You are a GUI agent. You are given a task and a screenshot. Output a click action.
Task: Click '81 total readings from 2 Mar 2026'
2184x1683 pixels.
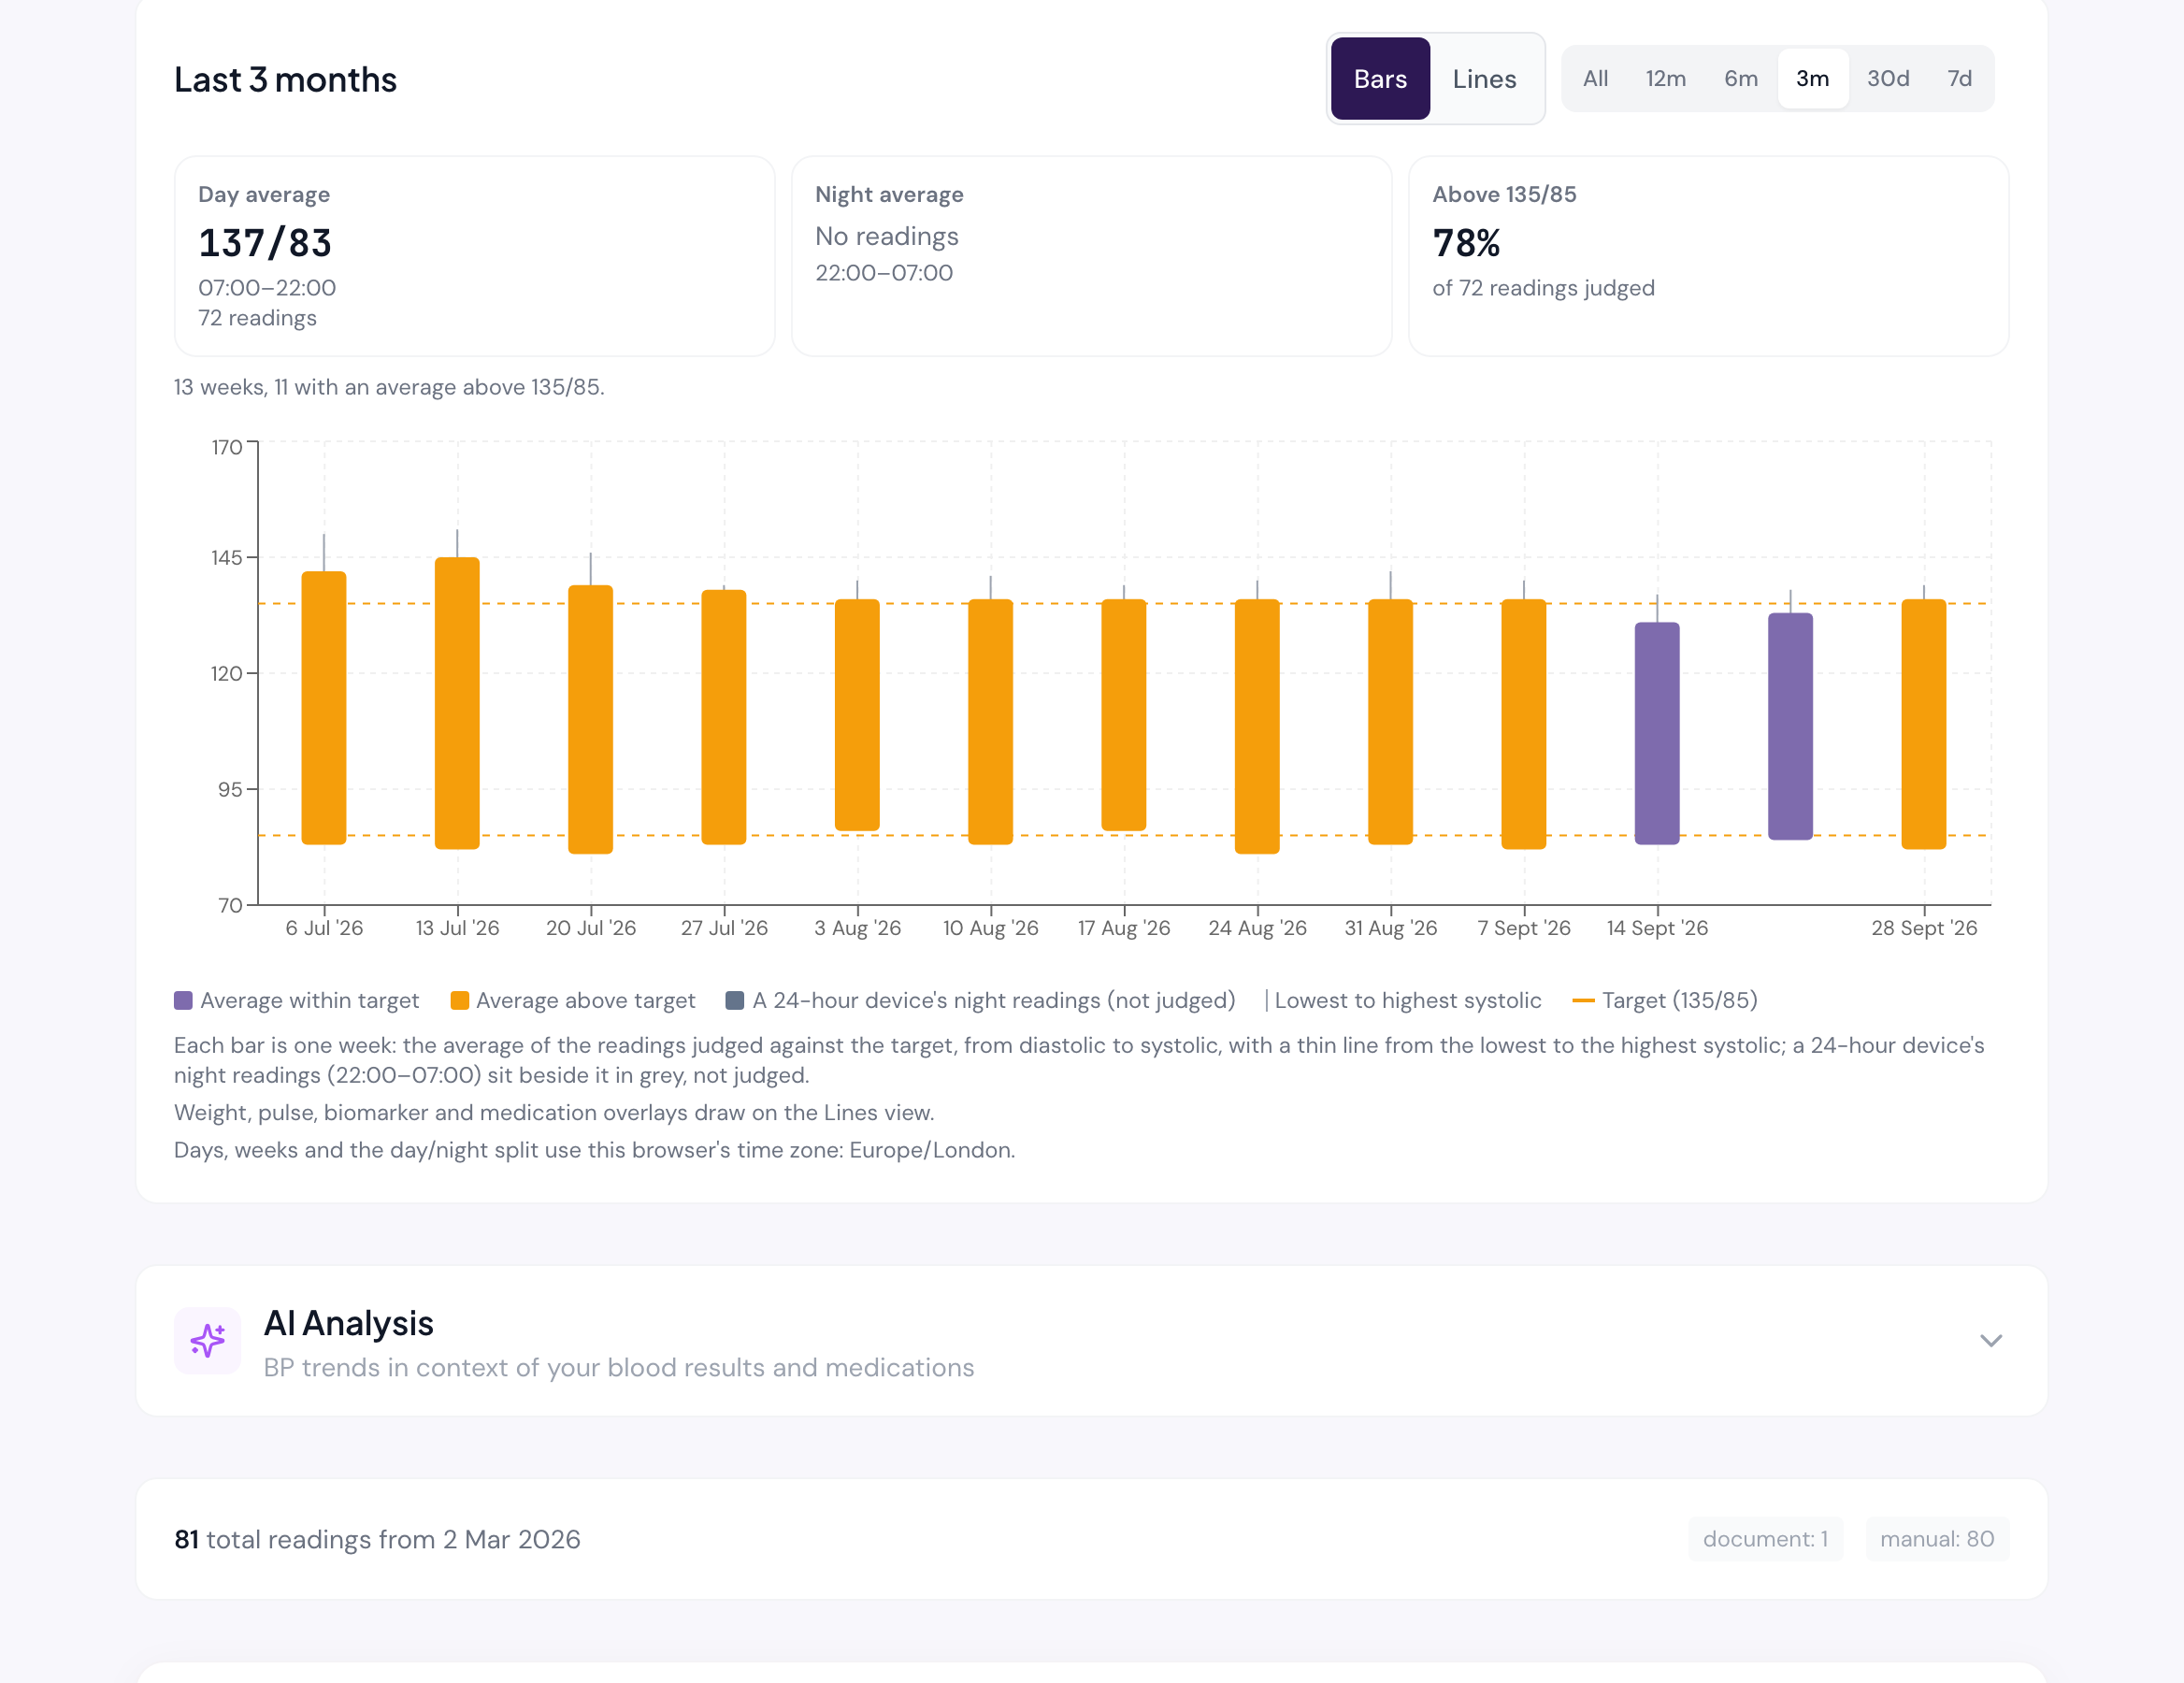click(x=377, y=1539)
